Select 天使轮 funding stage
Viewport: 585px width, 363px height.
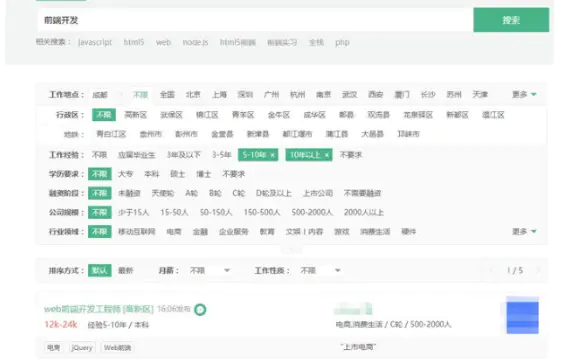163,193
